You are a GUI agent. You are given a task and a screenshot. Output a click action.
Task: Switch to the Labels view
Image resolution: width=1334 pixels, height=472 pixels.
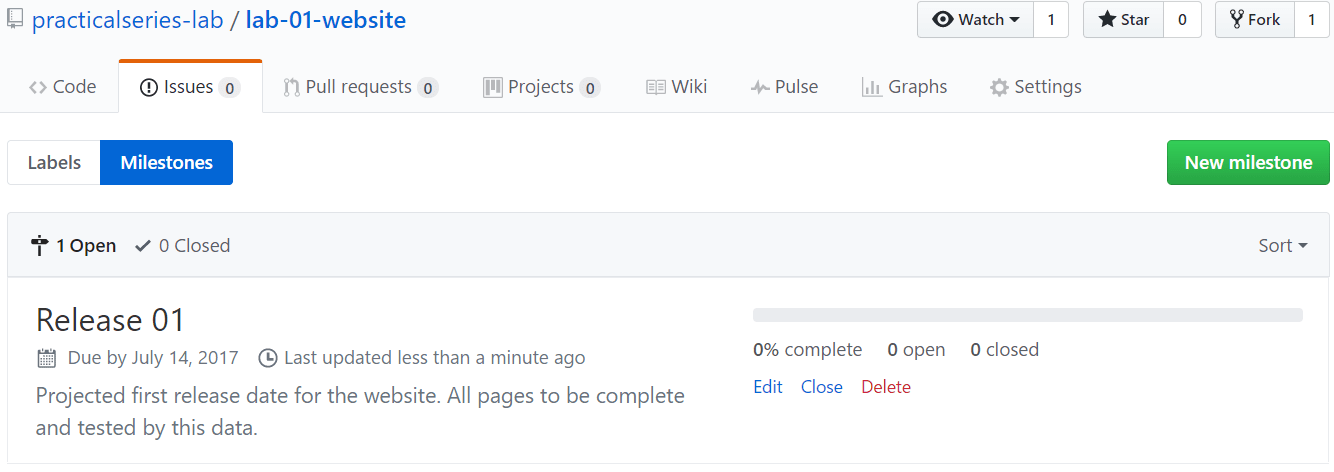tap(54, 163)
